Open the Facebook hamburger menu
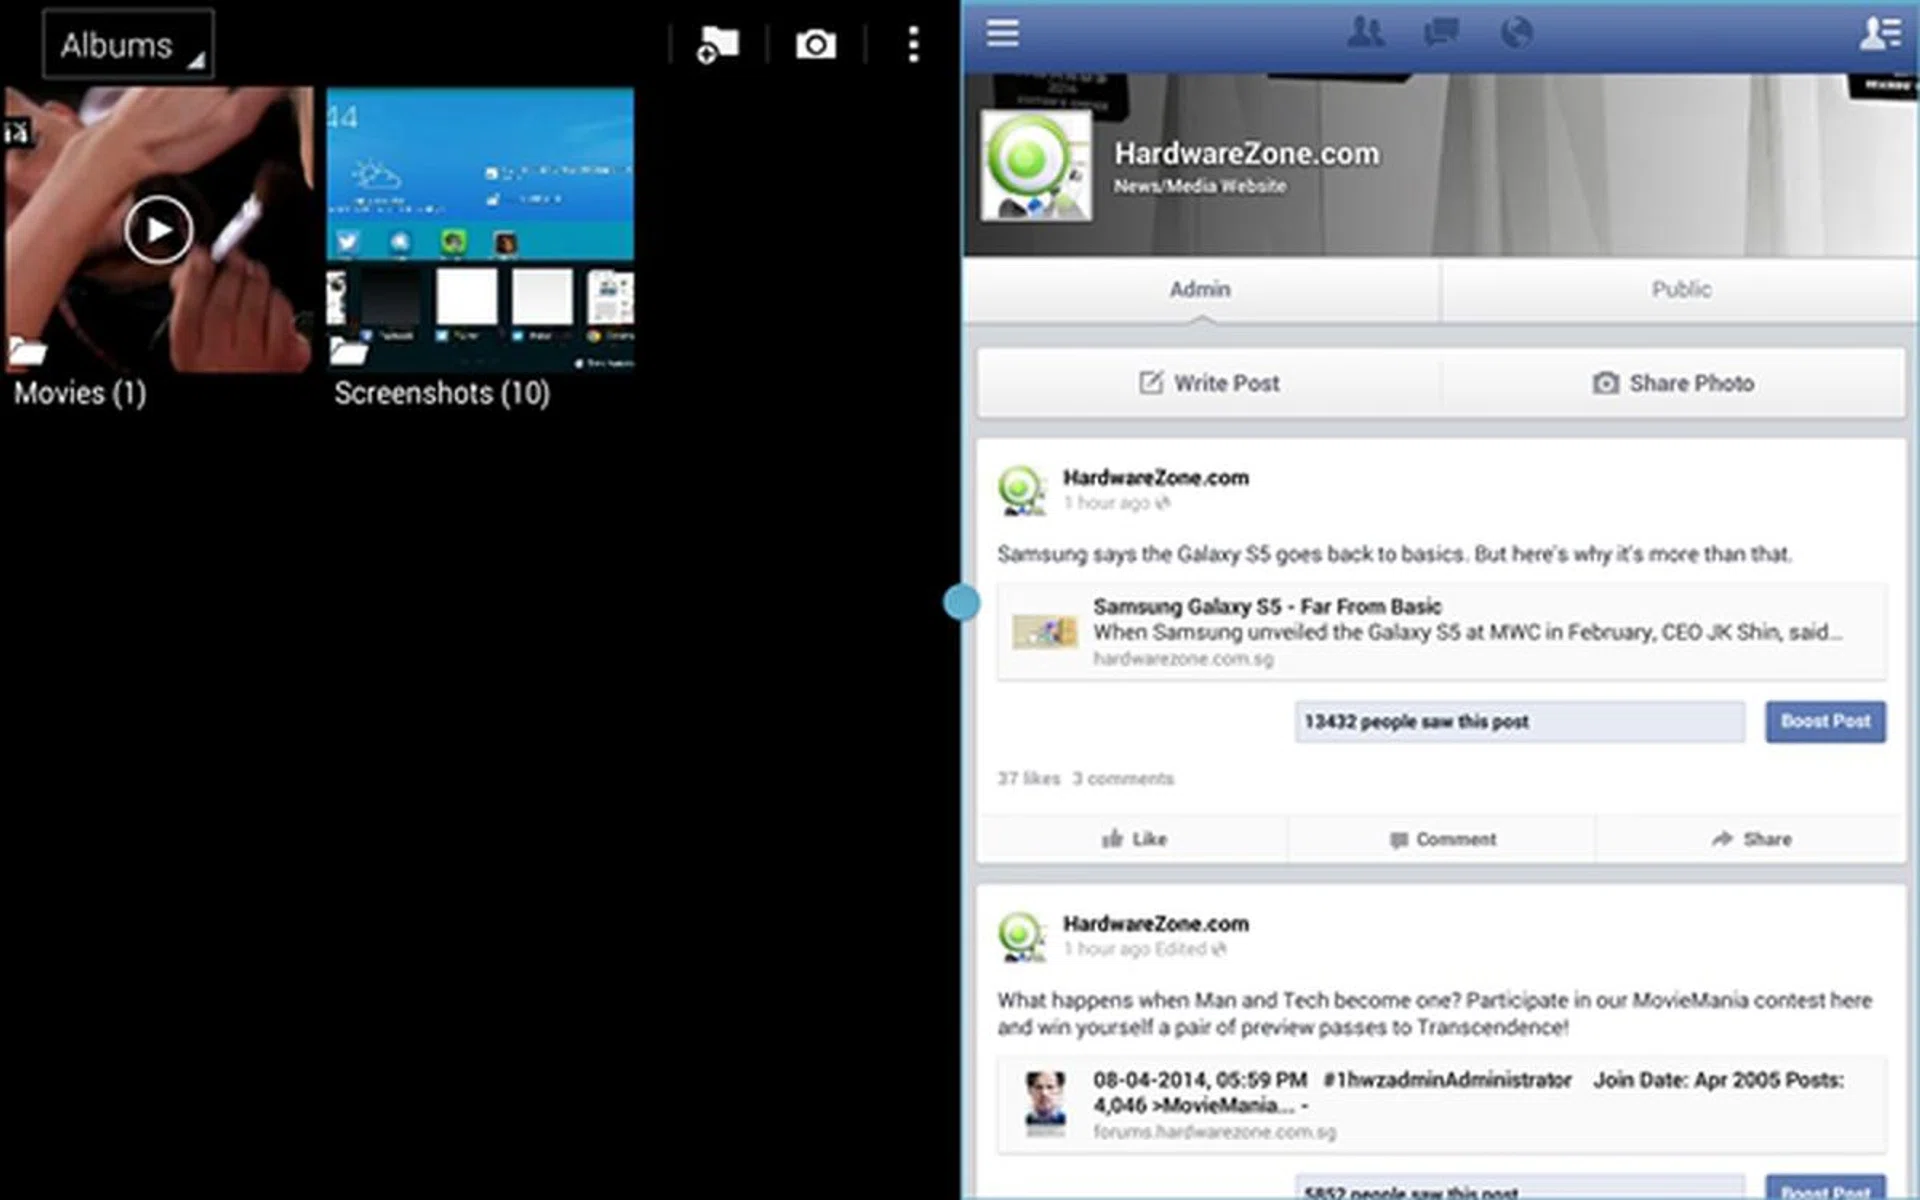The width and height of the screenshot is (1920, 1200). pos(1002,33)
